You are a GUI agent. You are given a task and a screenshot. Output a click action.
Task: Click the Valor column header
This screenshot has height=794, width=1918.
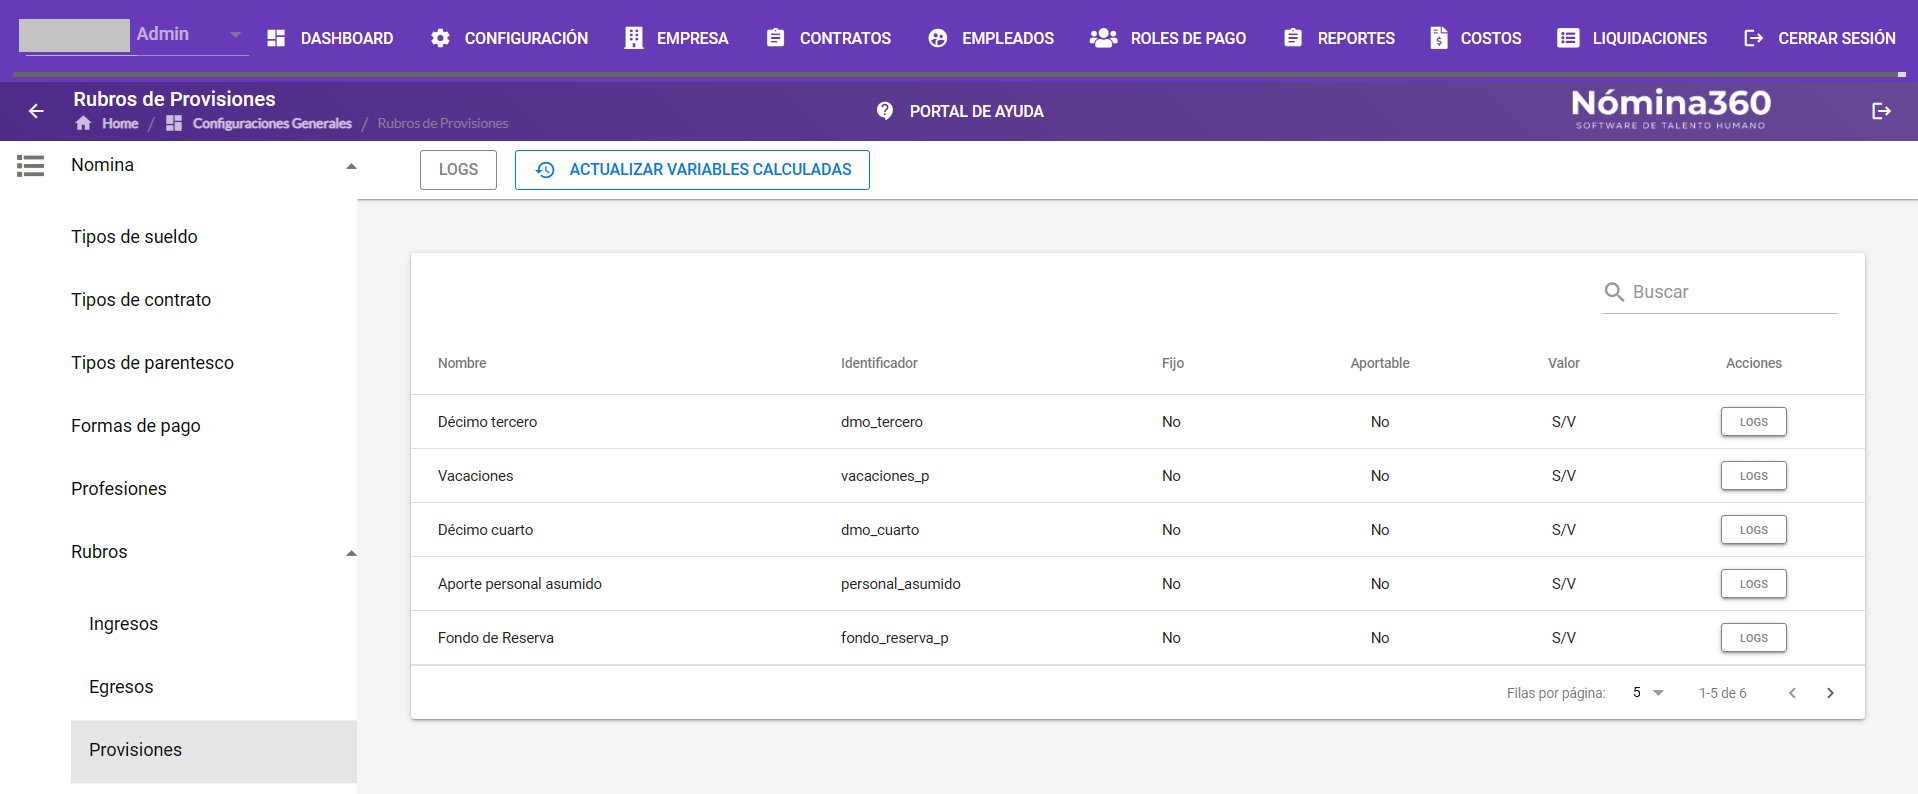pos(1564,363)
